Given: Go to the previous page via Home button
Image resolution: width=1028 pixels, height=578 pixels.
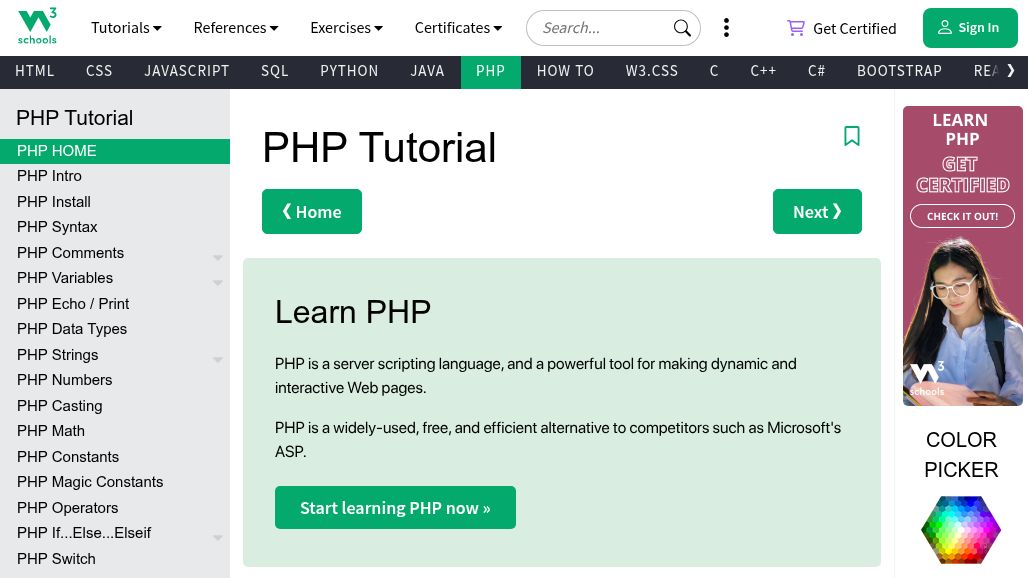Looking at the screenshot, I should 312,212.
